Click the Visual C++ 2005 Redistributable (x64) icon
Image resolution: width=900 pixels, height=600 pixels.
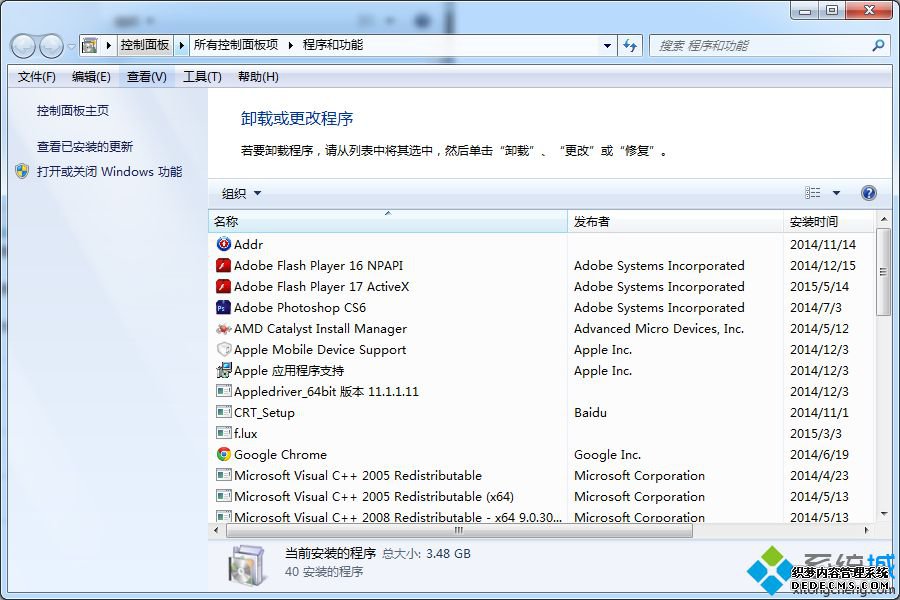(x=223, y=496)
